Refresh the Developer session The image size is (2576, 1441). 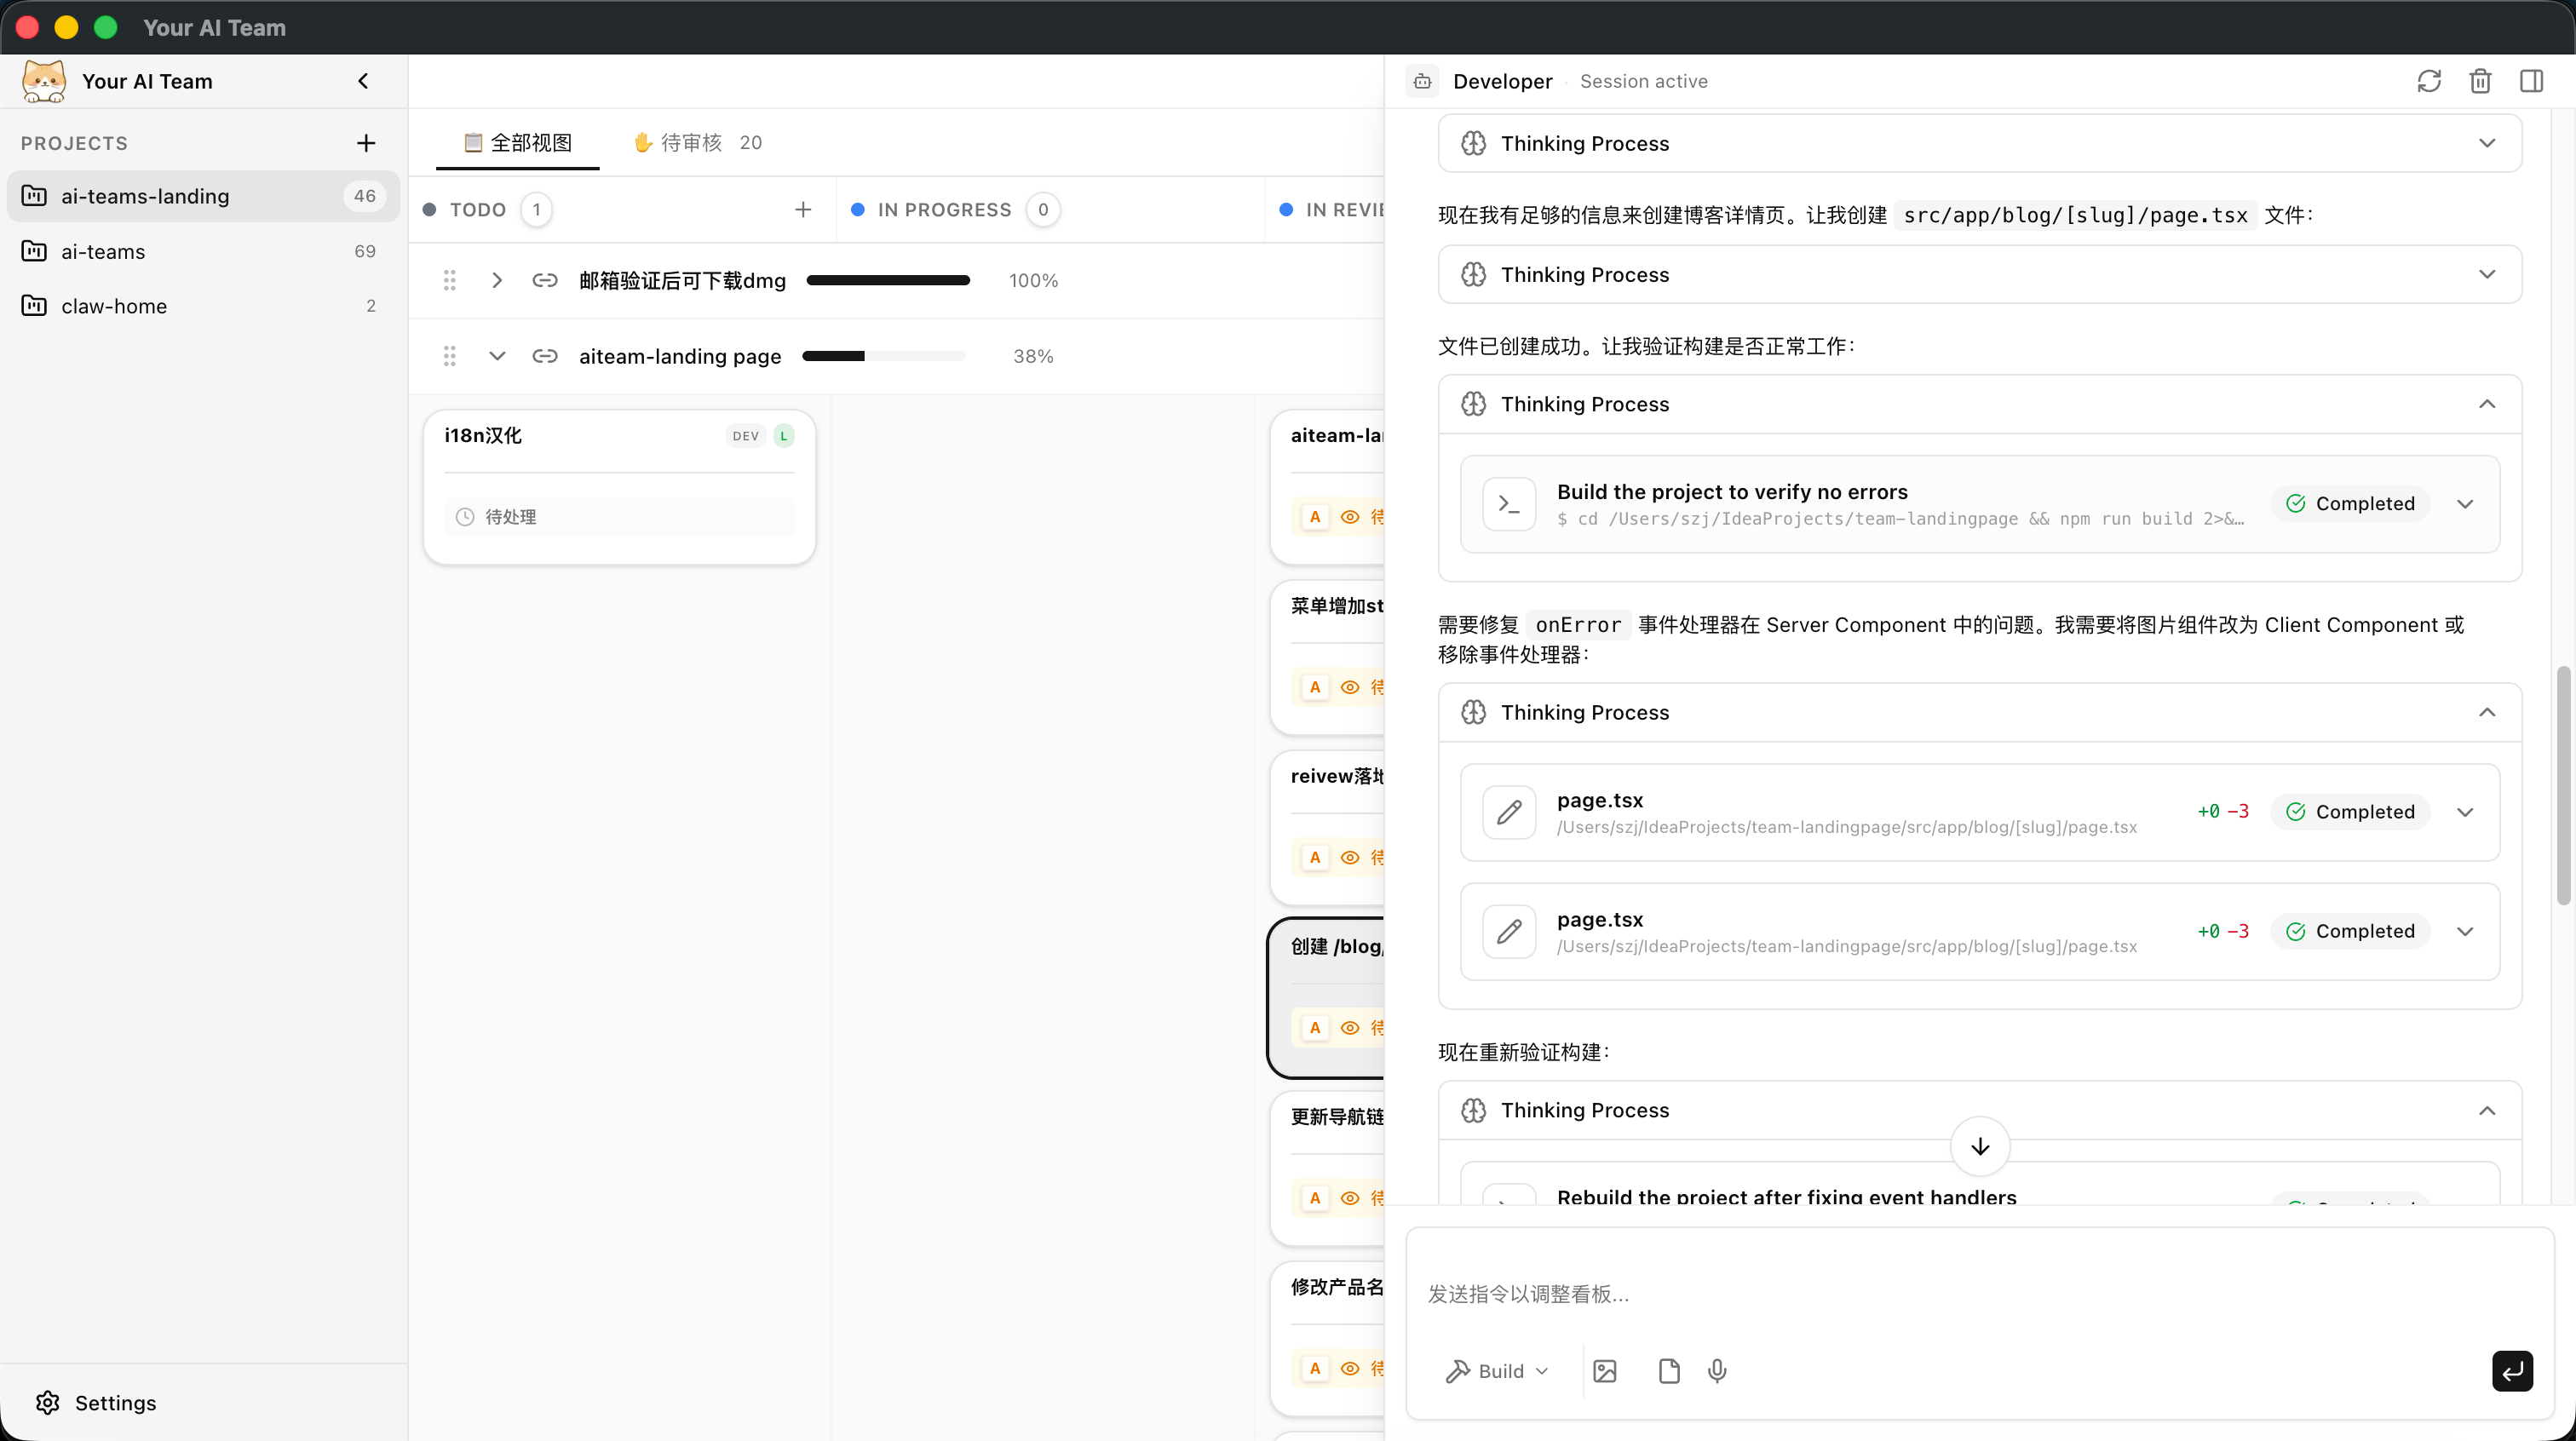tap(2430, 81)
